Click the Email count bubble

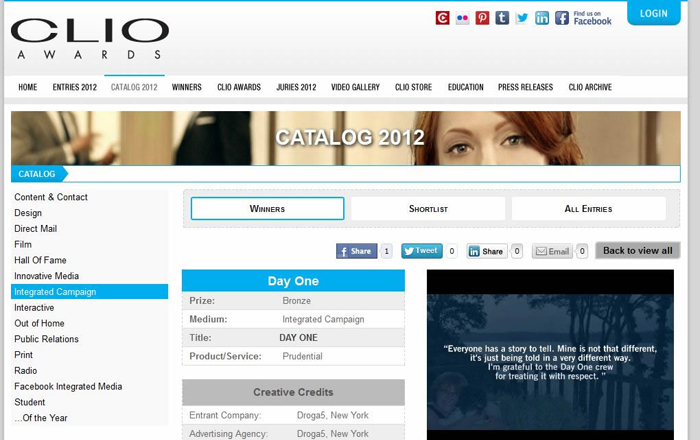[582, 251]
